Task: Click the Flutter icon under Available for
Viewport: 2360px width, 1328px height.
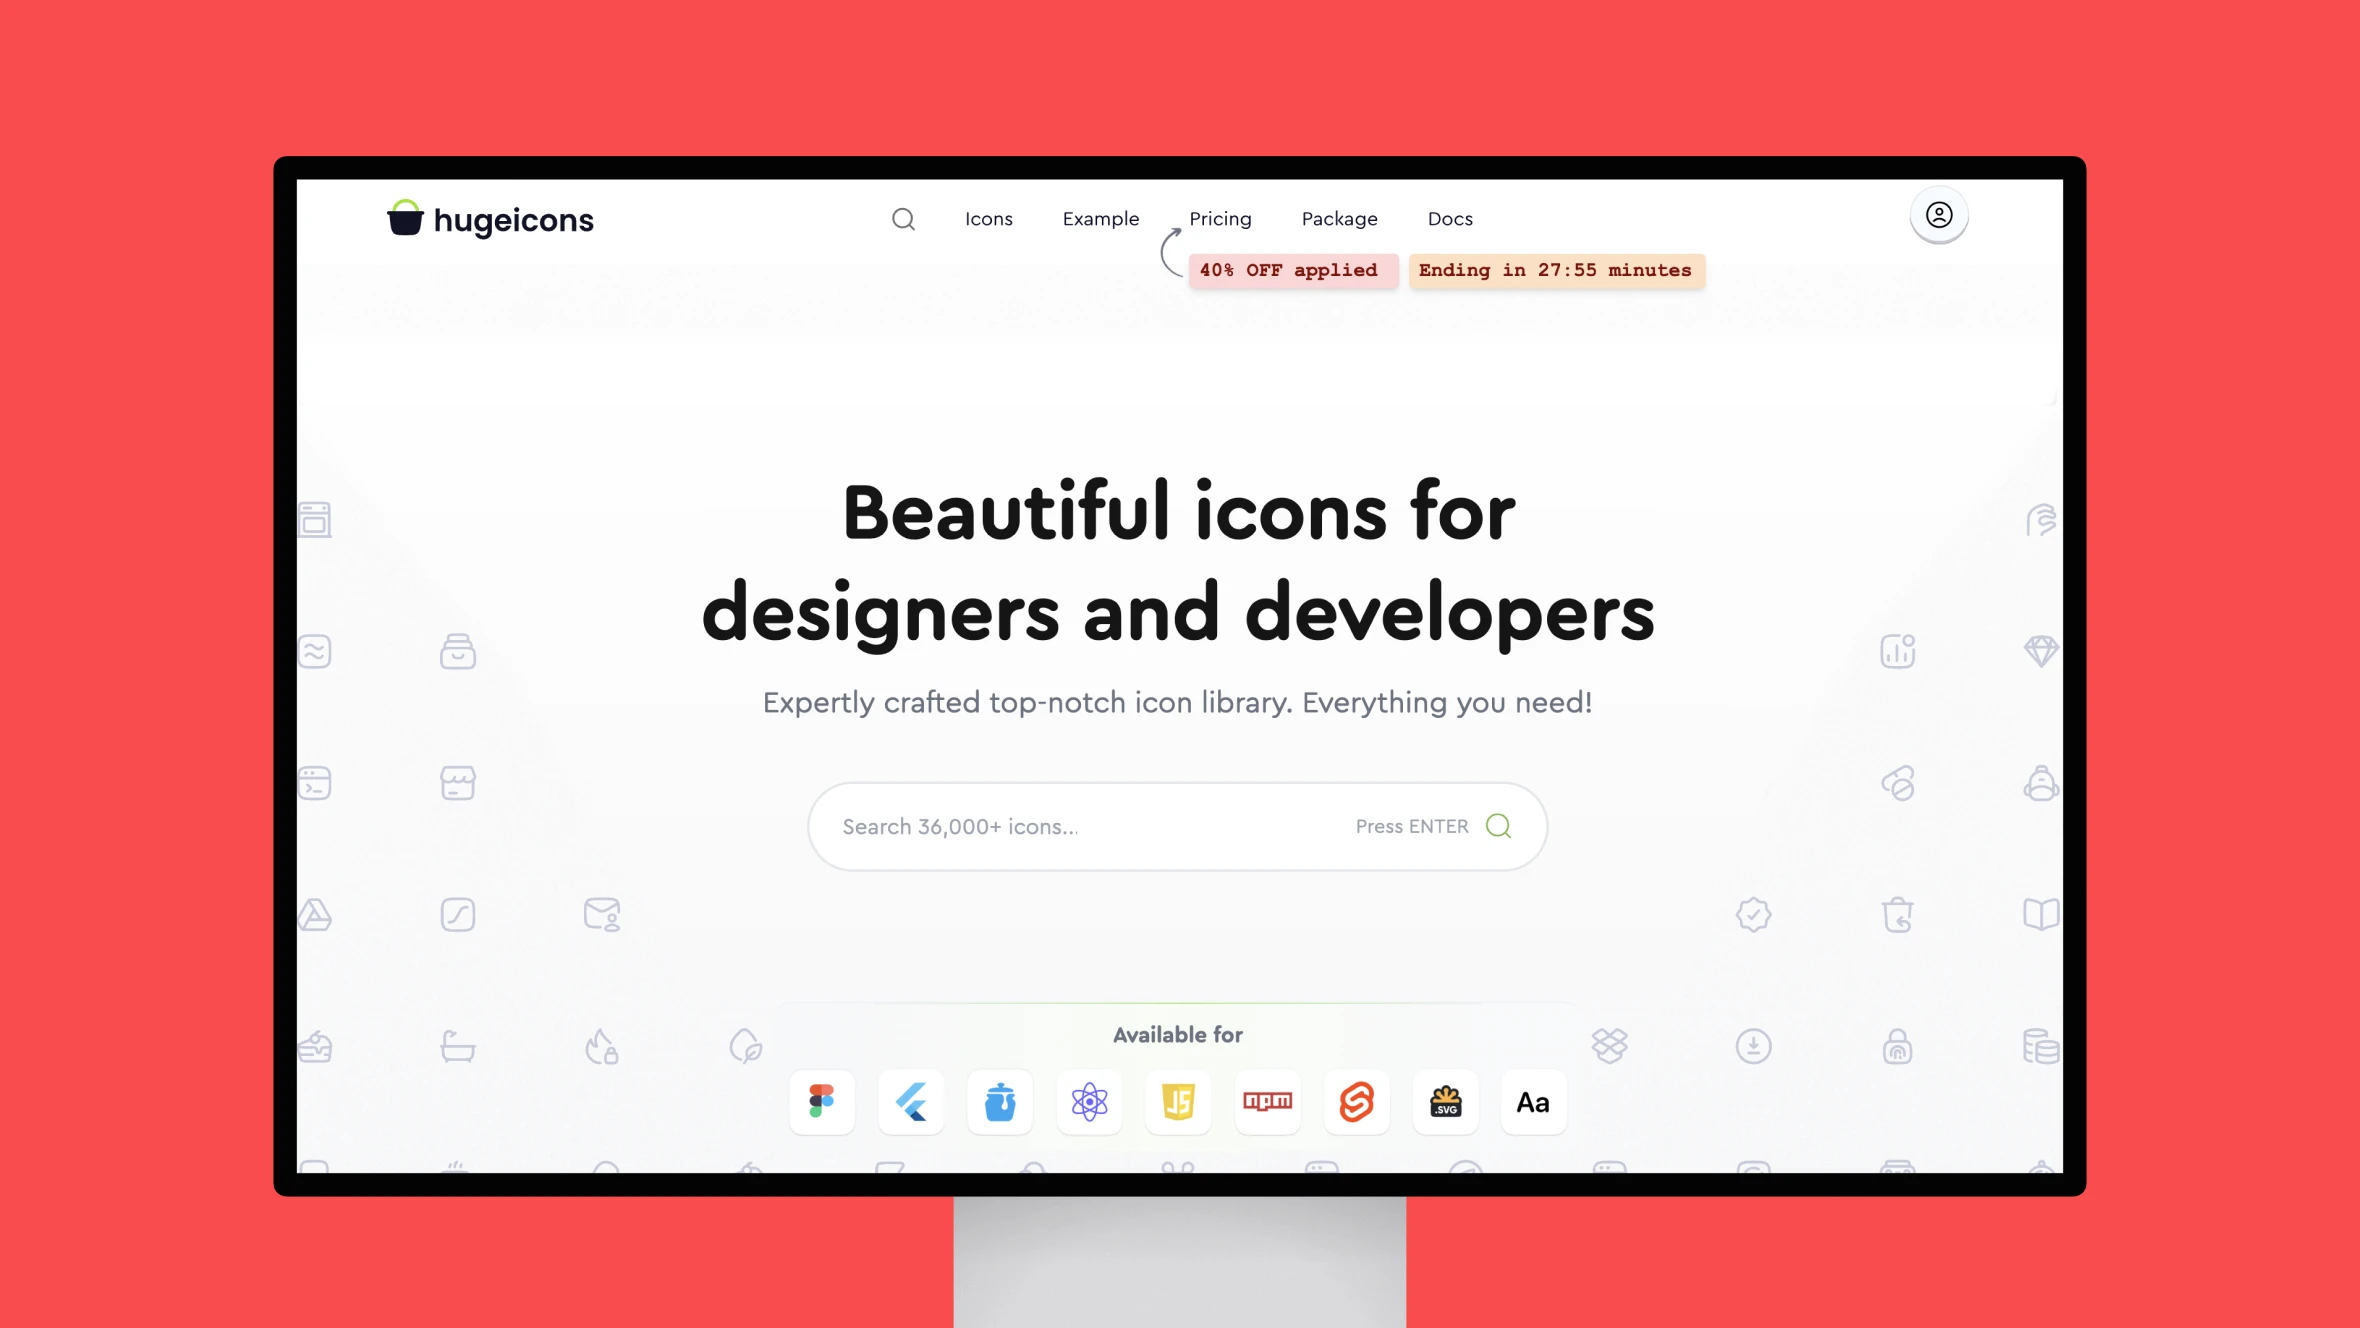Action: click(x=911, y=1101)
